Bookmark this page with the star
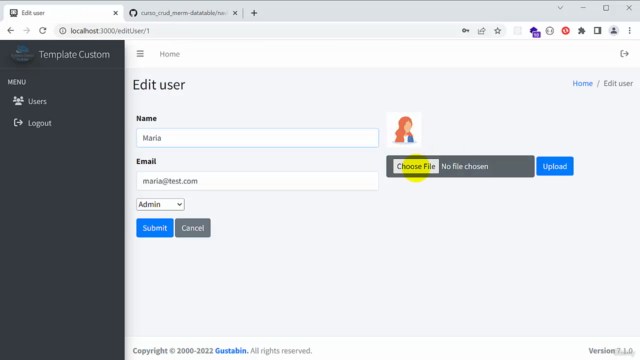Viewport: 640px width, 360px height. [x=498, y=31]
